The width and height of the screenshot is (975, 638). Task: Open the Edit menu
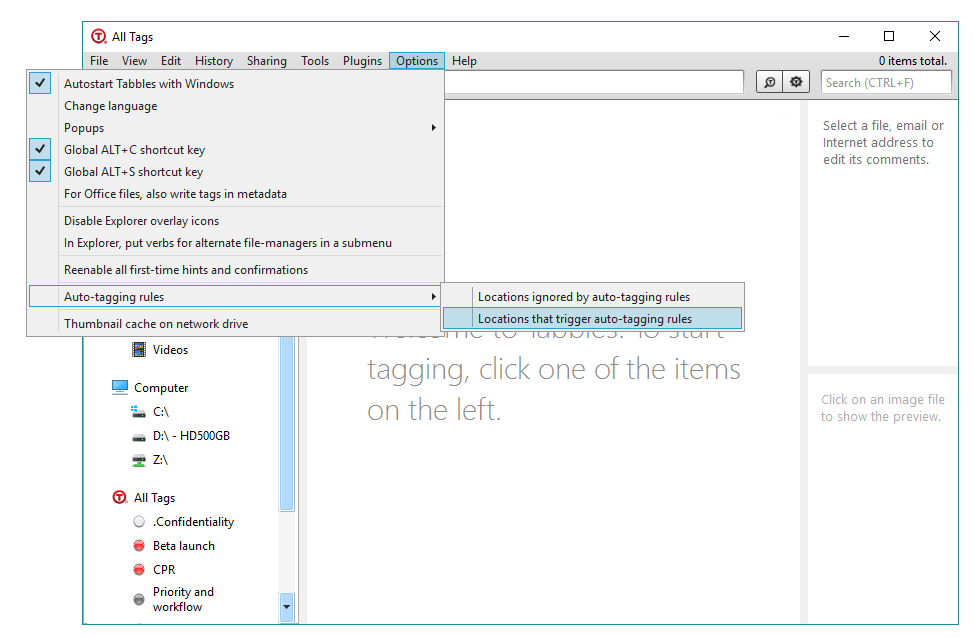click(x=171, y=61)
